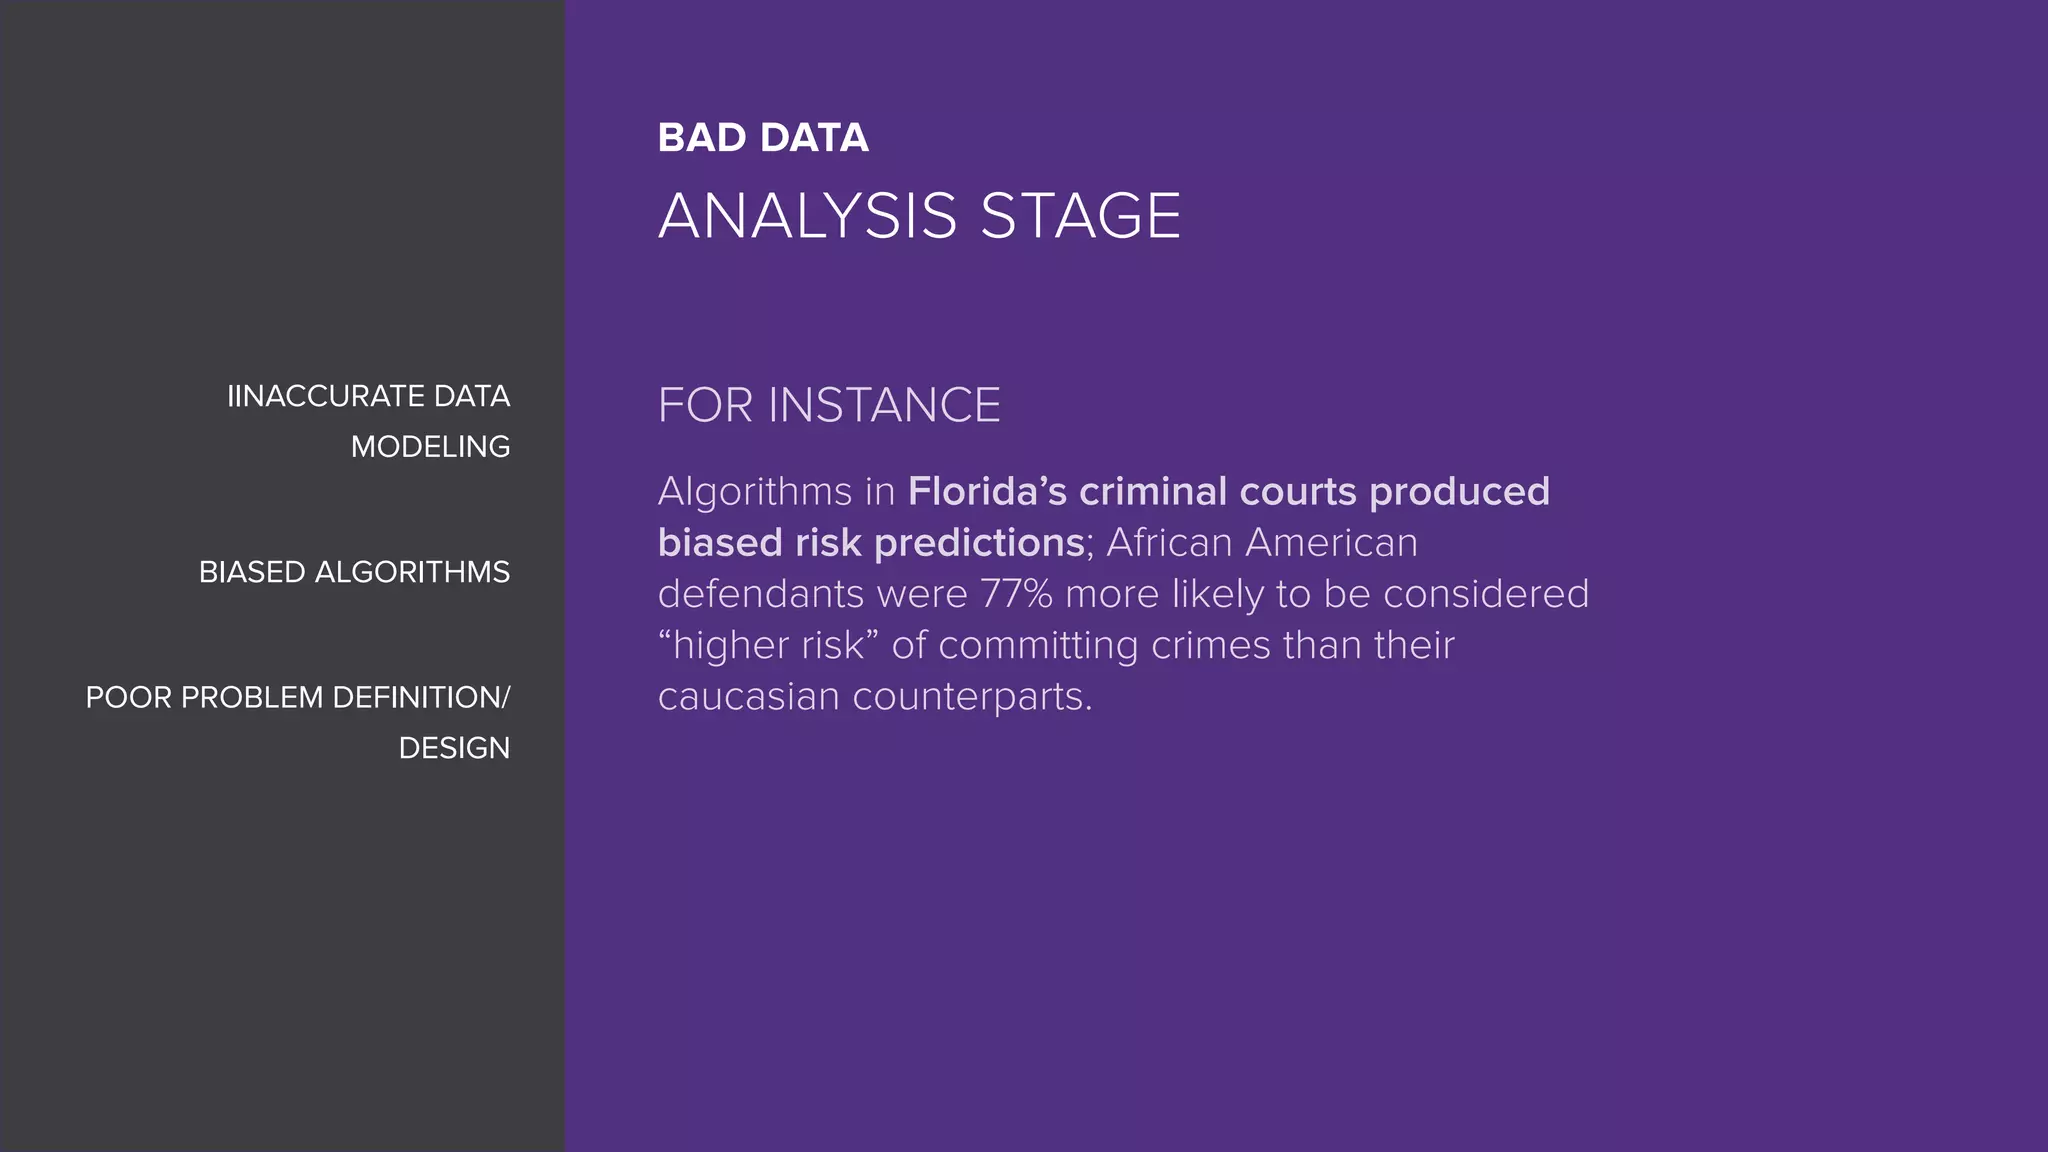The height and width of the screenshot is (1152, 2048).
Task: Select the POOR PROBLEM DEFINITION/ sidebar line
Action: coord(297,697)
